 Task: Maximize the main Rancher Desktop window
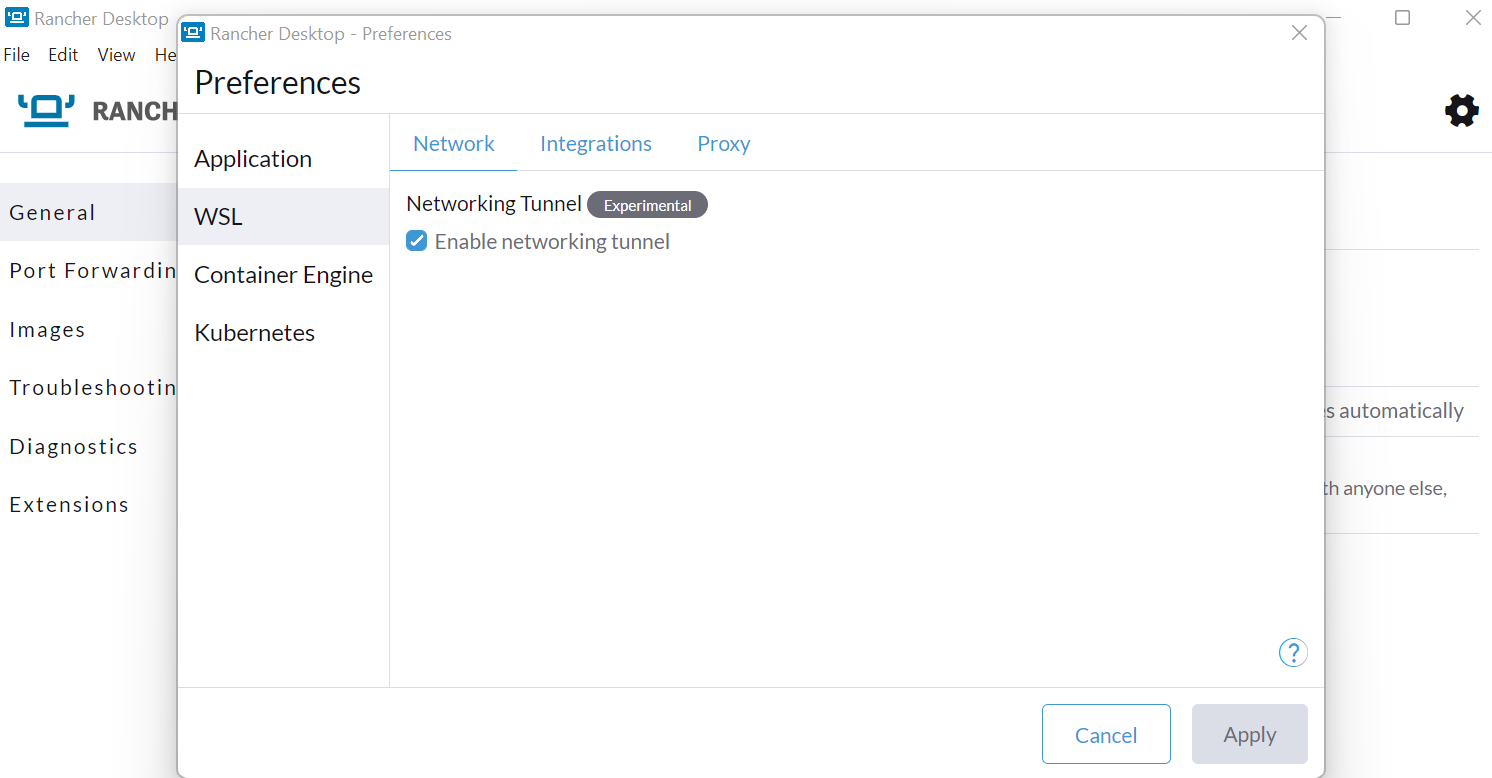click(x=1402, y=18)
